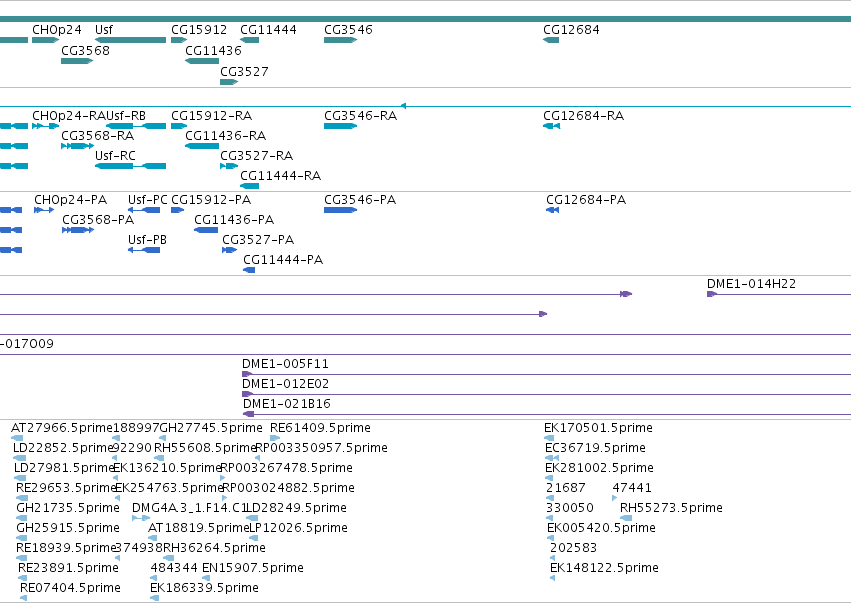Select the CG11436-PA protein bar
This screenshot has height=603, width=851.
click(x=206, y=230)
